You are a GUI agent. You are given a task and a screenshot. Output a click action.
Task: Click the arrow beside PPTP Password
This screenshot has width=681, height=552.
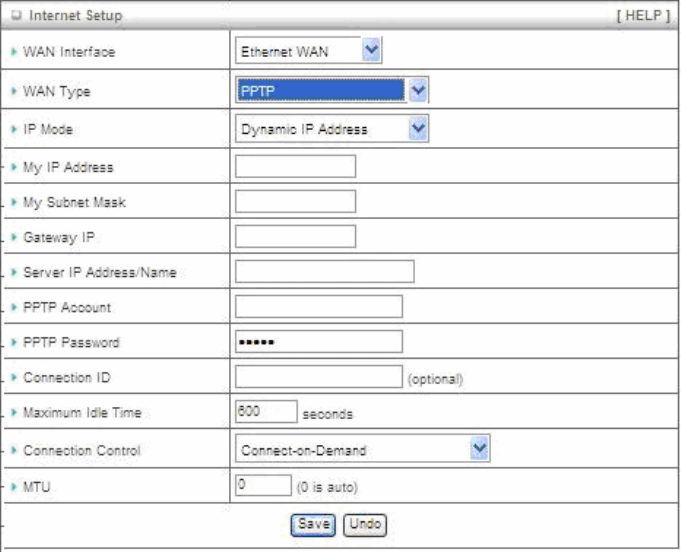pos(14,342)
